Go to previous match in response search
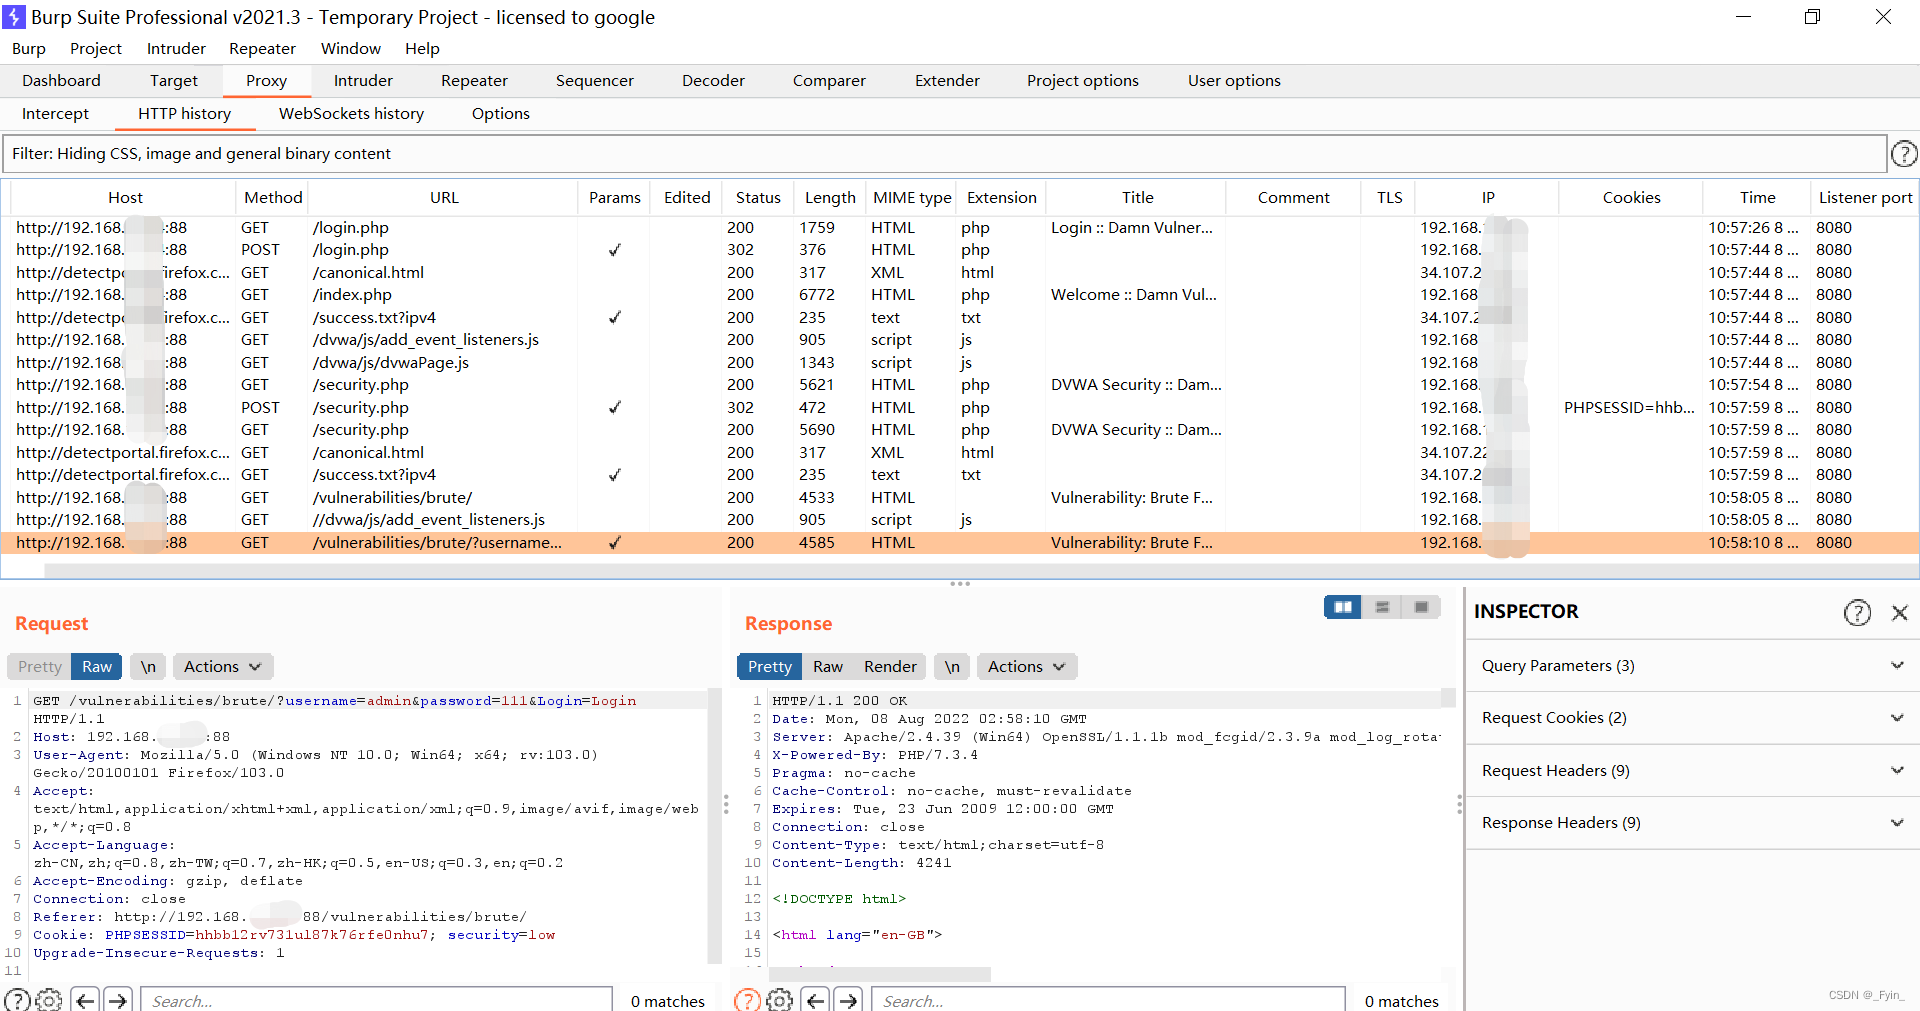Image resolution: width=1920 pixels, height=1011 pixels. (816, 1000)
